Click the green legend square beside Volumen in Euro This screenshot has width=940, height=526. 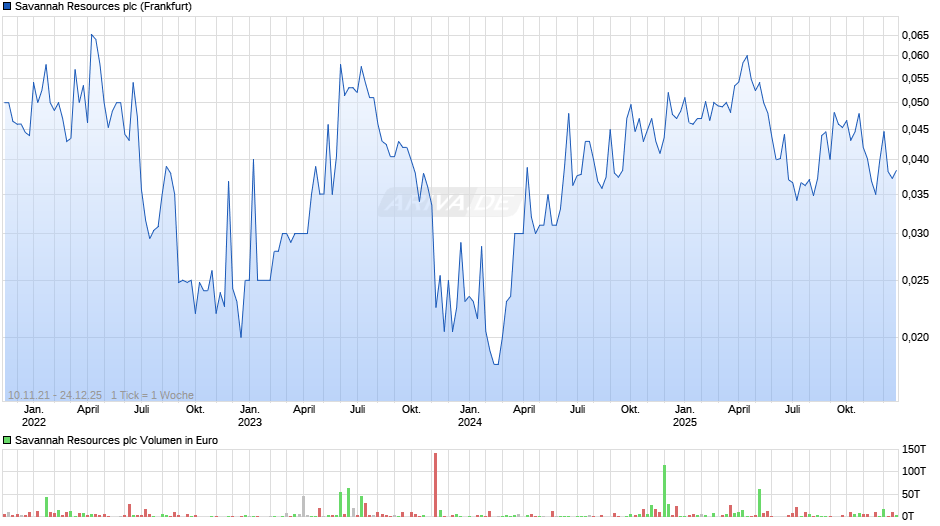tap(7, 440)
